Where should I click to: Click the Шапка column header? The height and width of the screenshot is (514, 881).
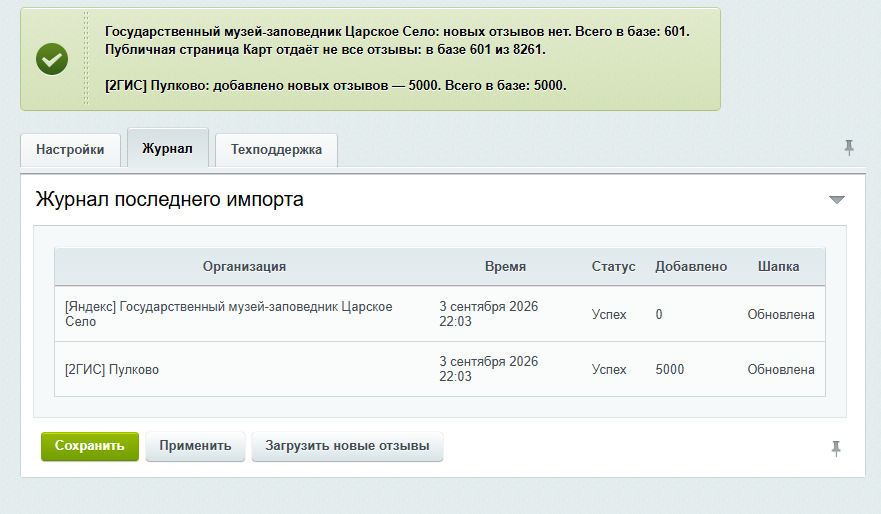(x=778, y=267)
